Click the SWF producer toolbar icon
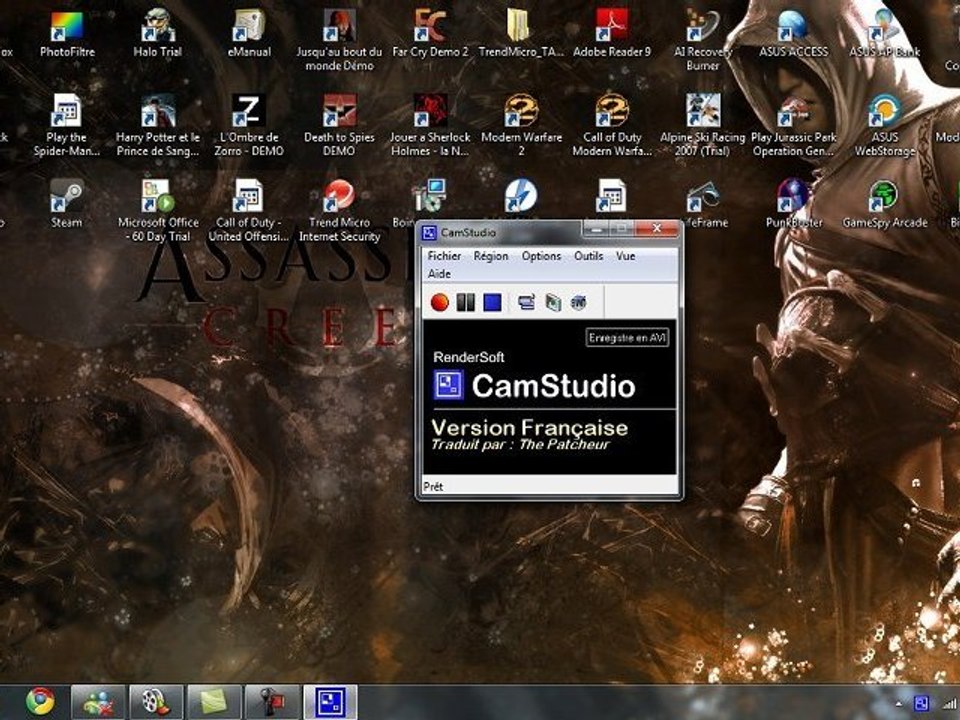This screenshot has height=720, width=960. tap(579, 302)
